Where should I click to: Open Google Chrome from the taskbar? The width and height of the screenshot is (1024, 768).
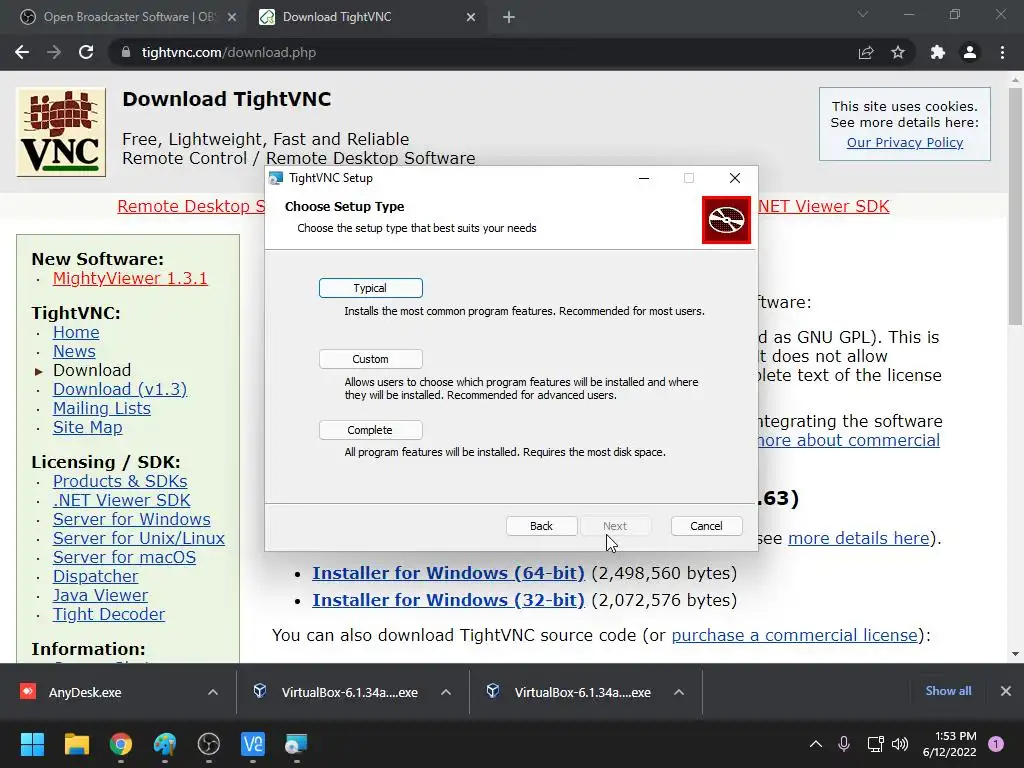point(120,744)
